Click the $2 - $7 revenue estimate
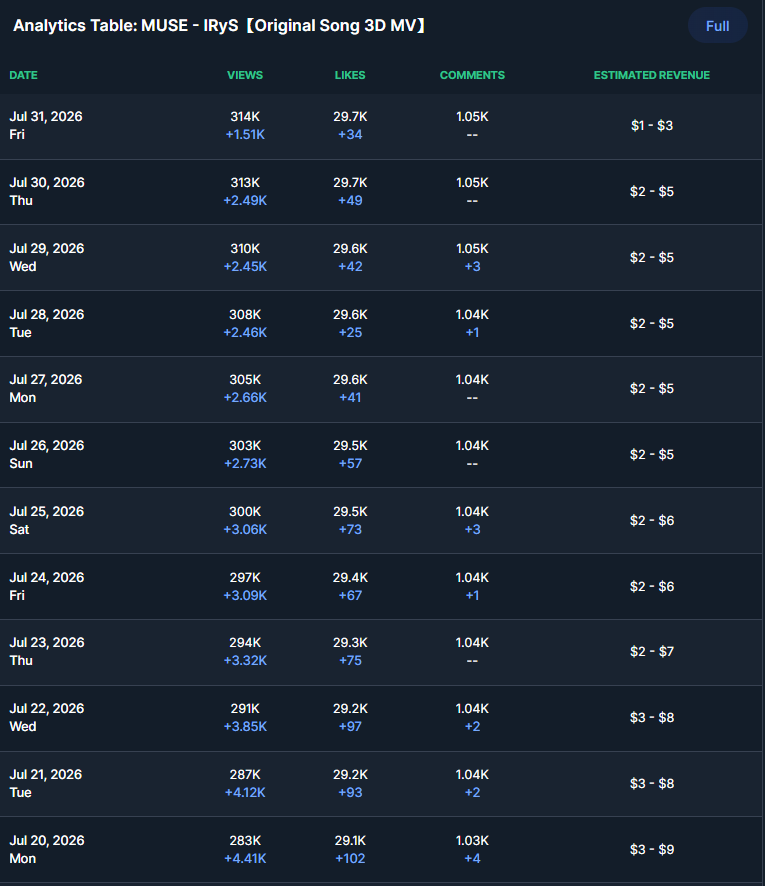 coord(652,652)
